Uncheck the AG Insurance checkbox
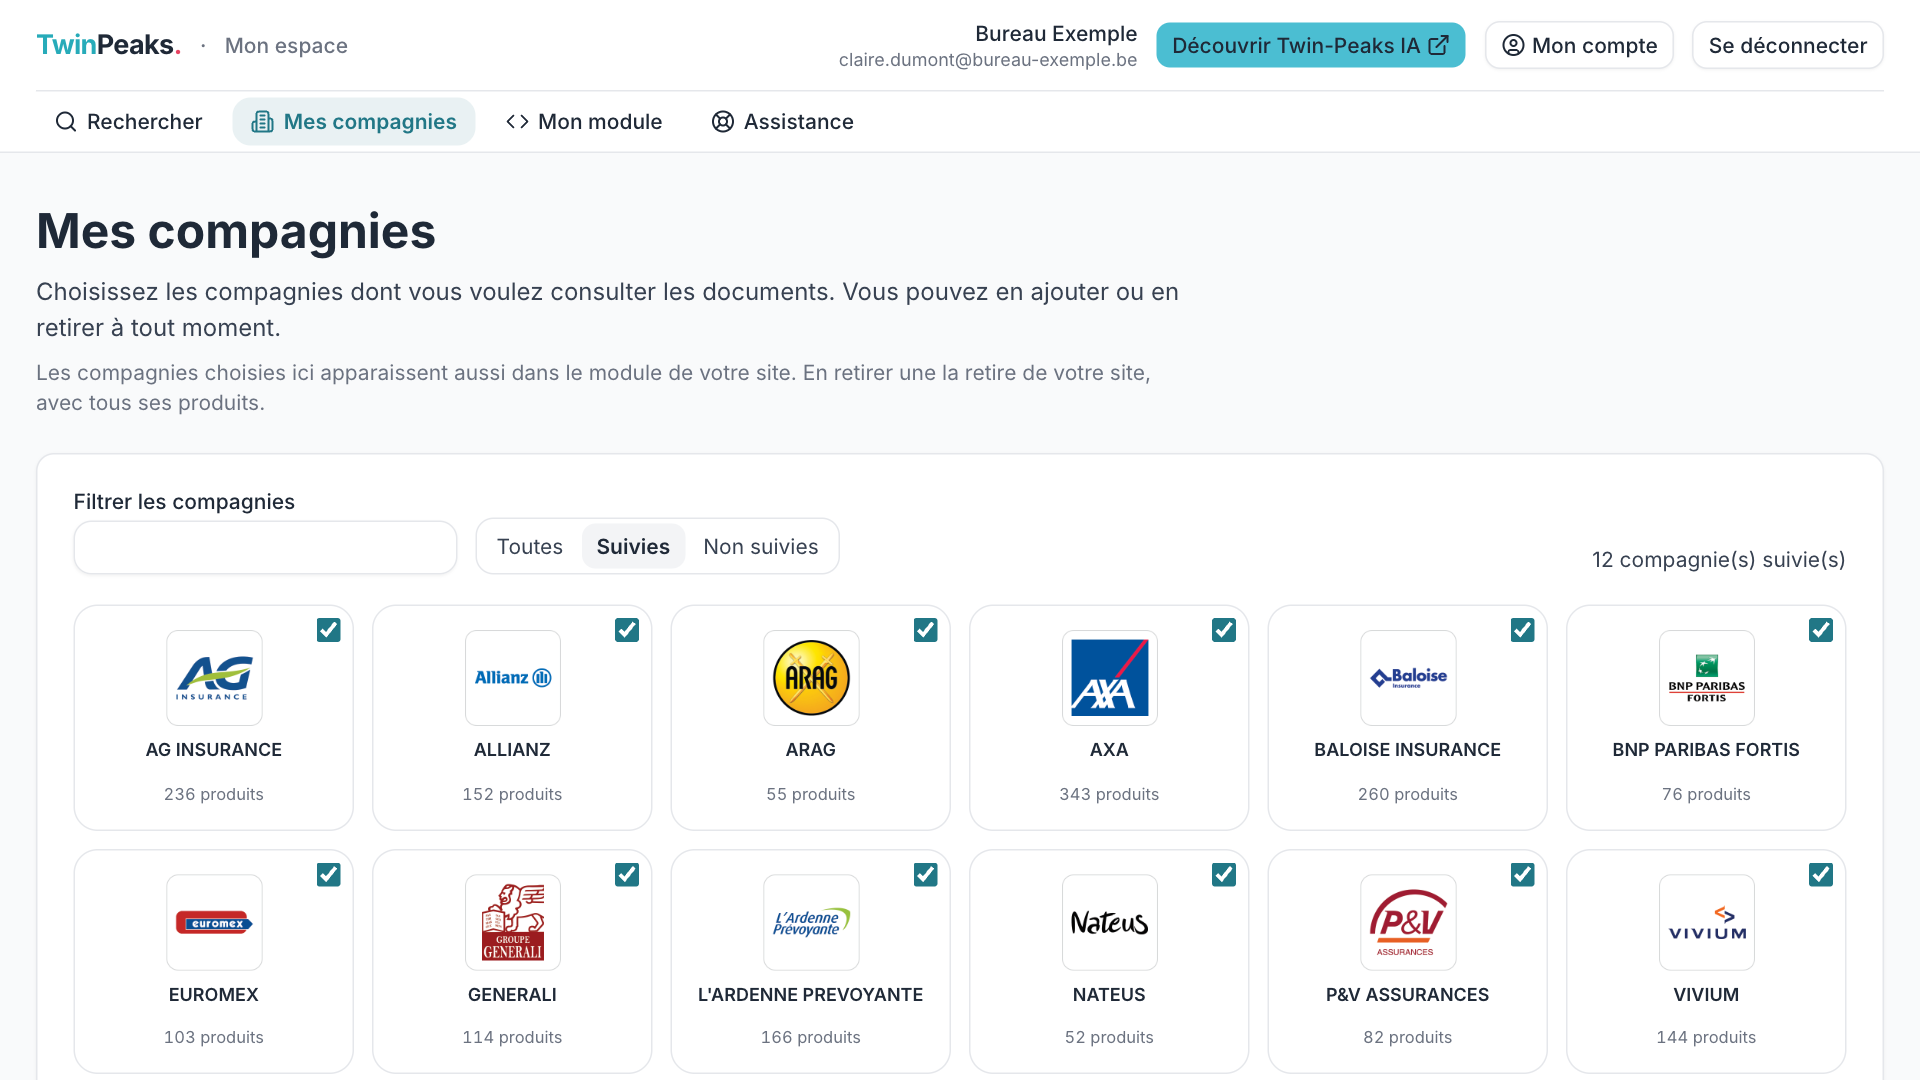Image resolution: width=1920 pixels, height=1080 pixels. click(328, 630)
